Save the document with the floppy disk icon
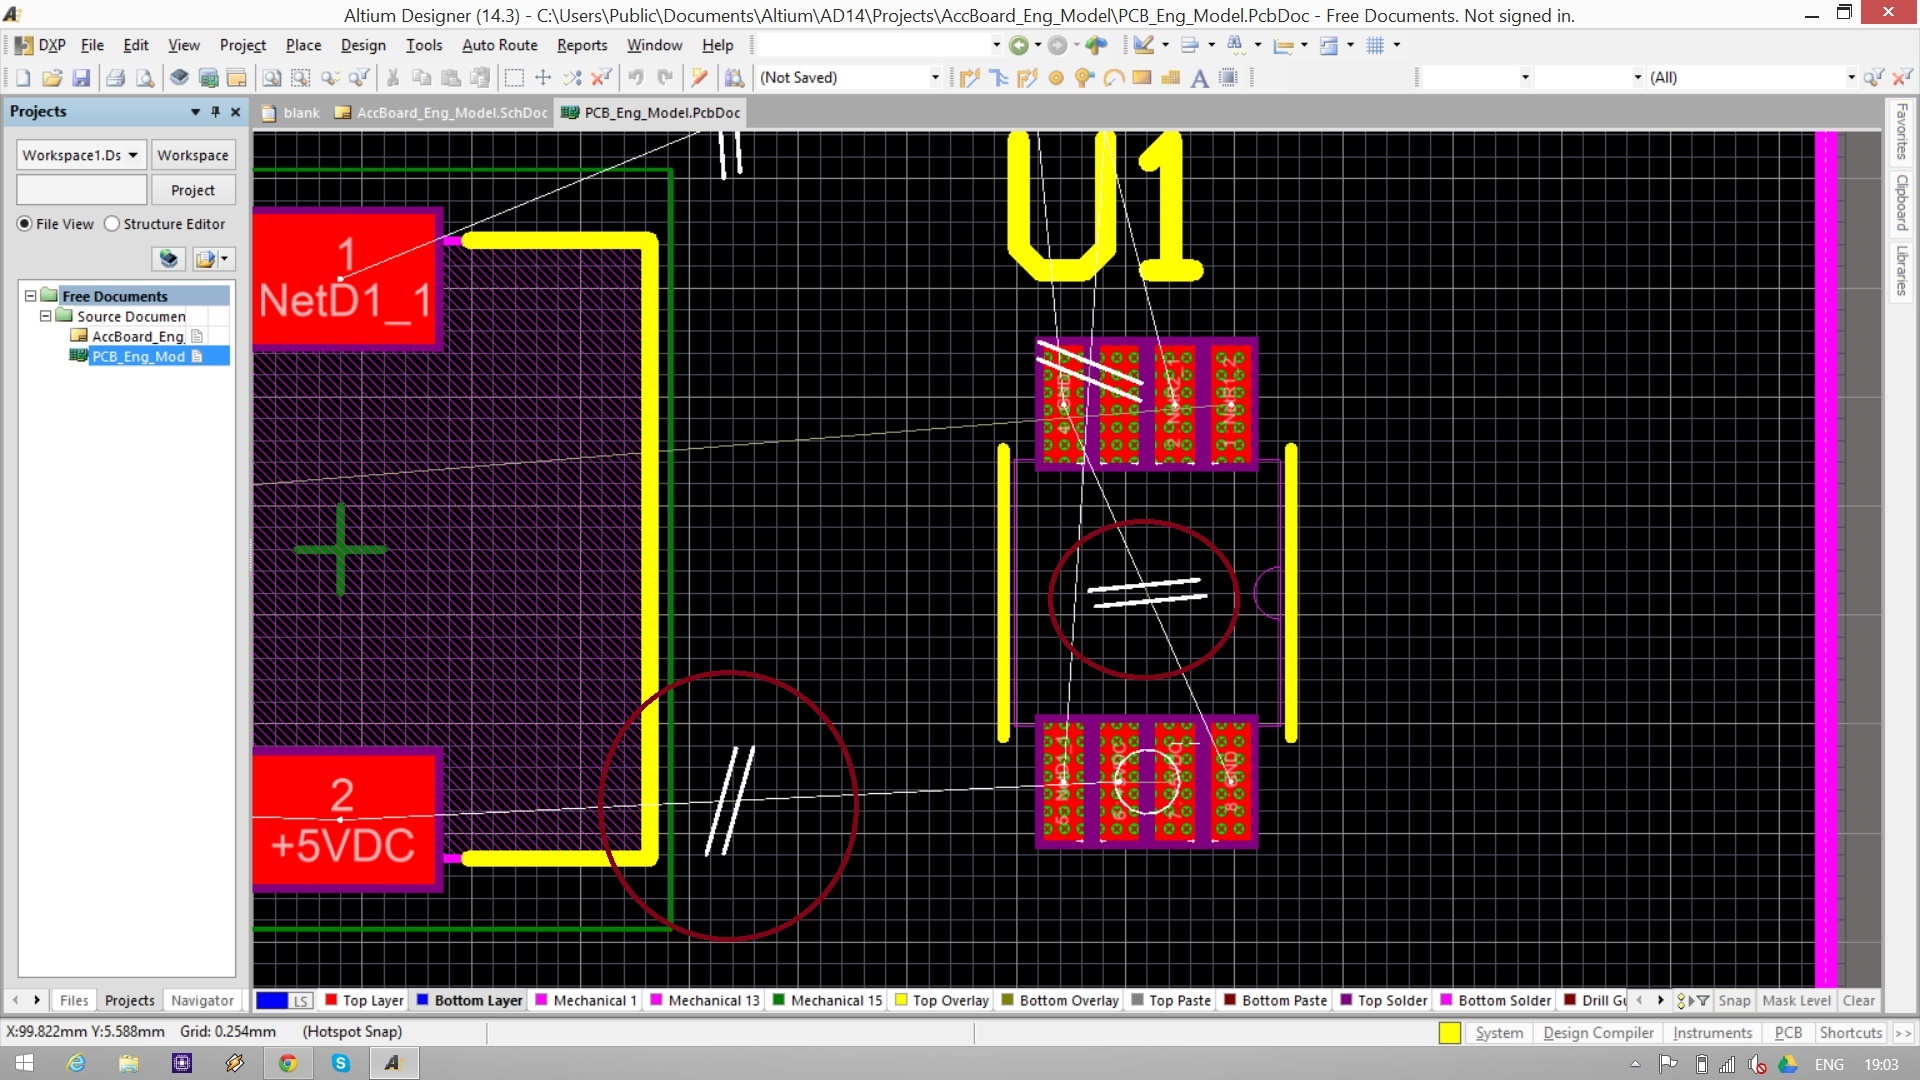This screenshot has height=1080, width=1920. tap(81, 78)
